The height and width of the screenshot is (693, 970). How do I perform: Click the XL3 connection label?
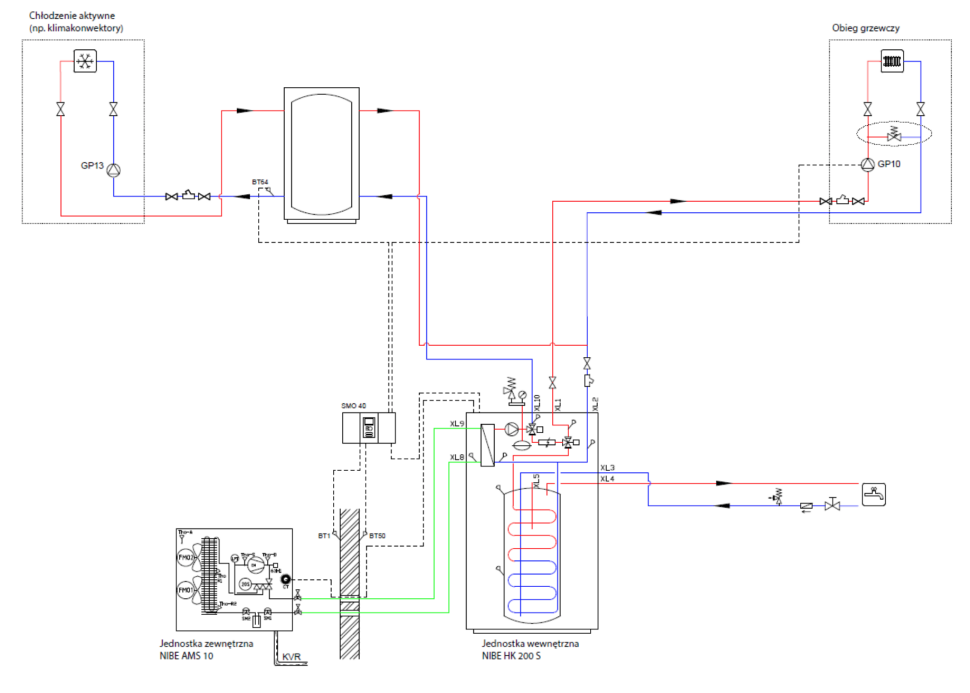click(608, 468)
